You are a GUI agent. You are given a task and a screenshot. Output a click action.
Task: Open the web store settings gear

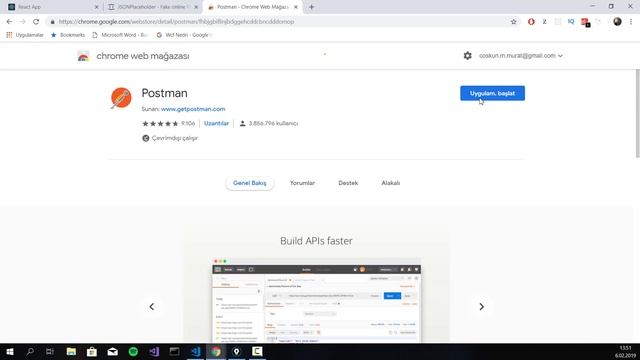467,56
